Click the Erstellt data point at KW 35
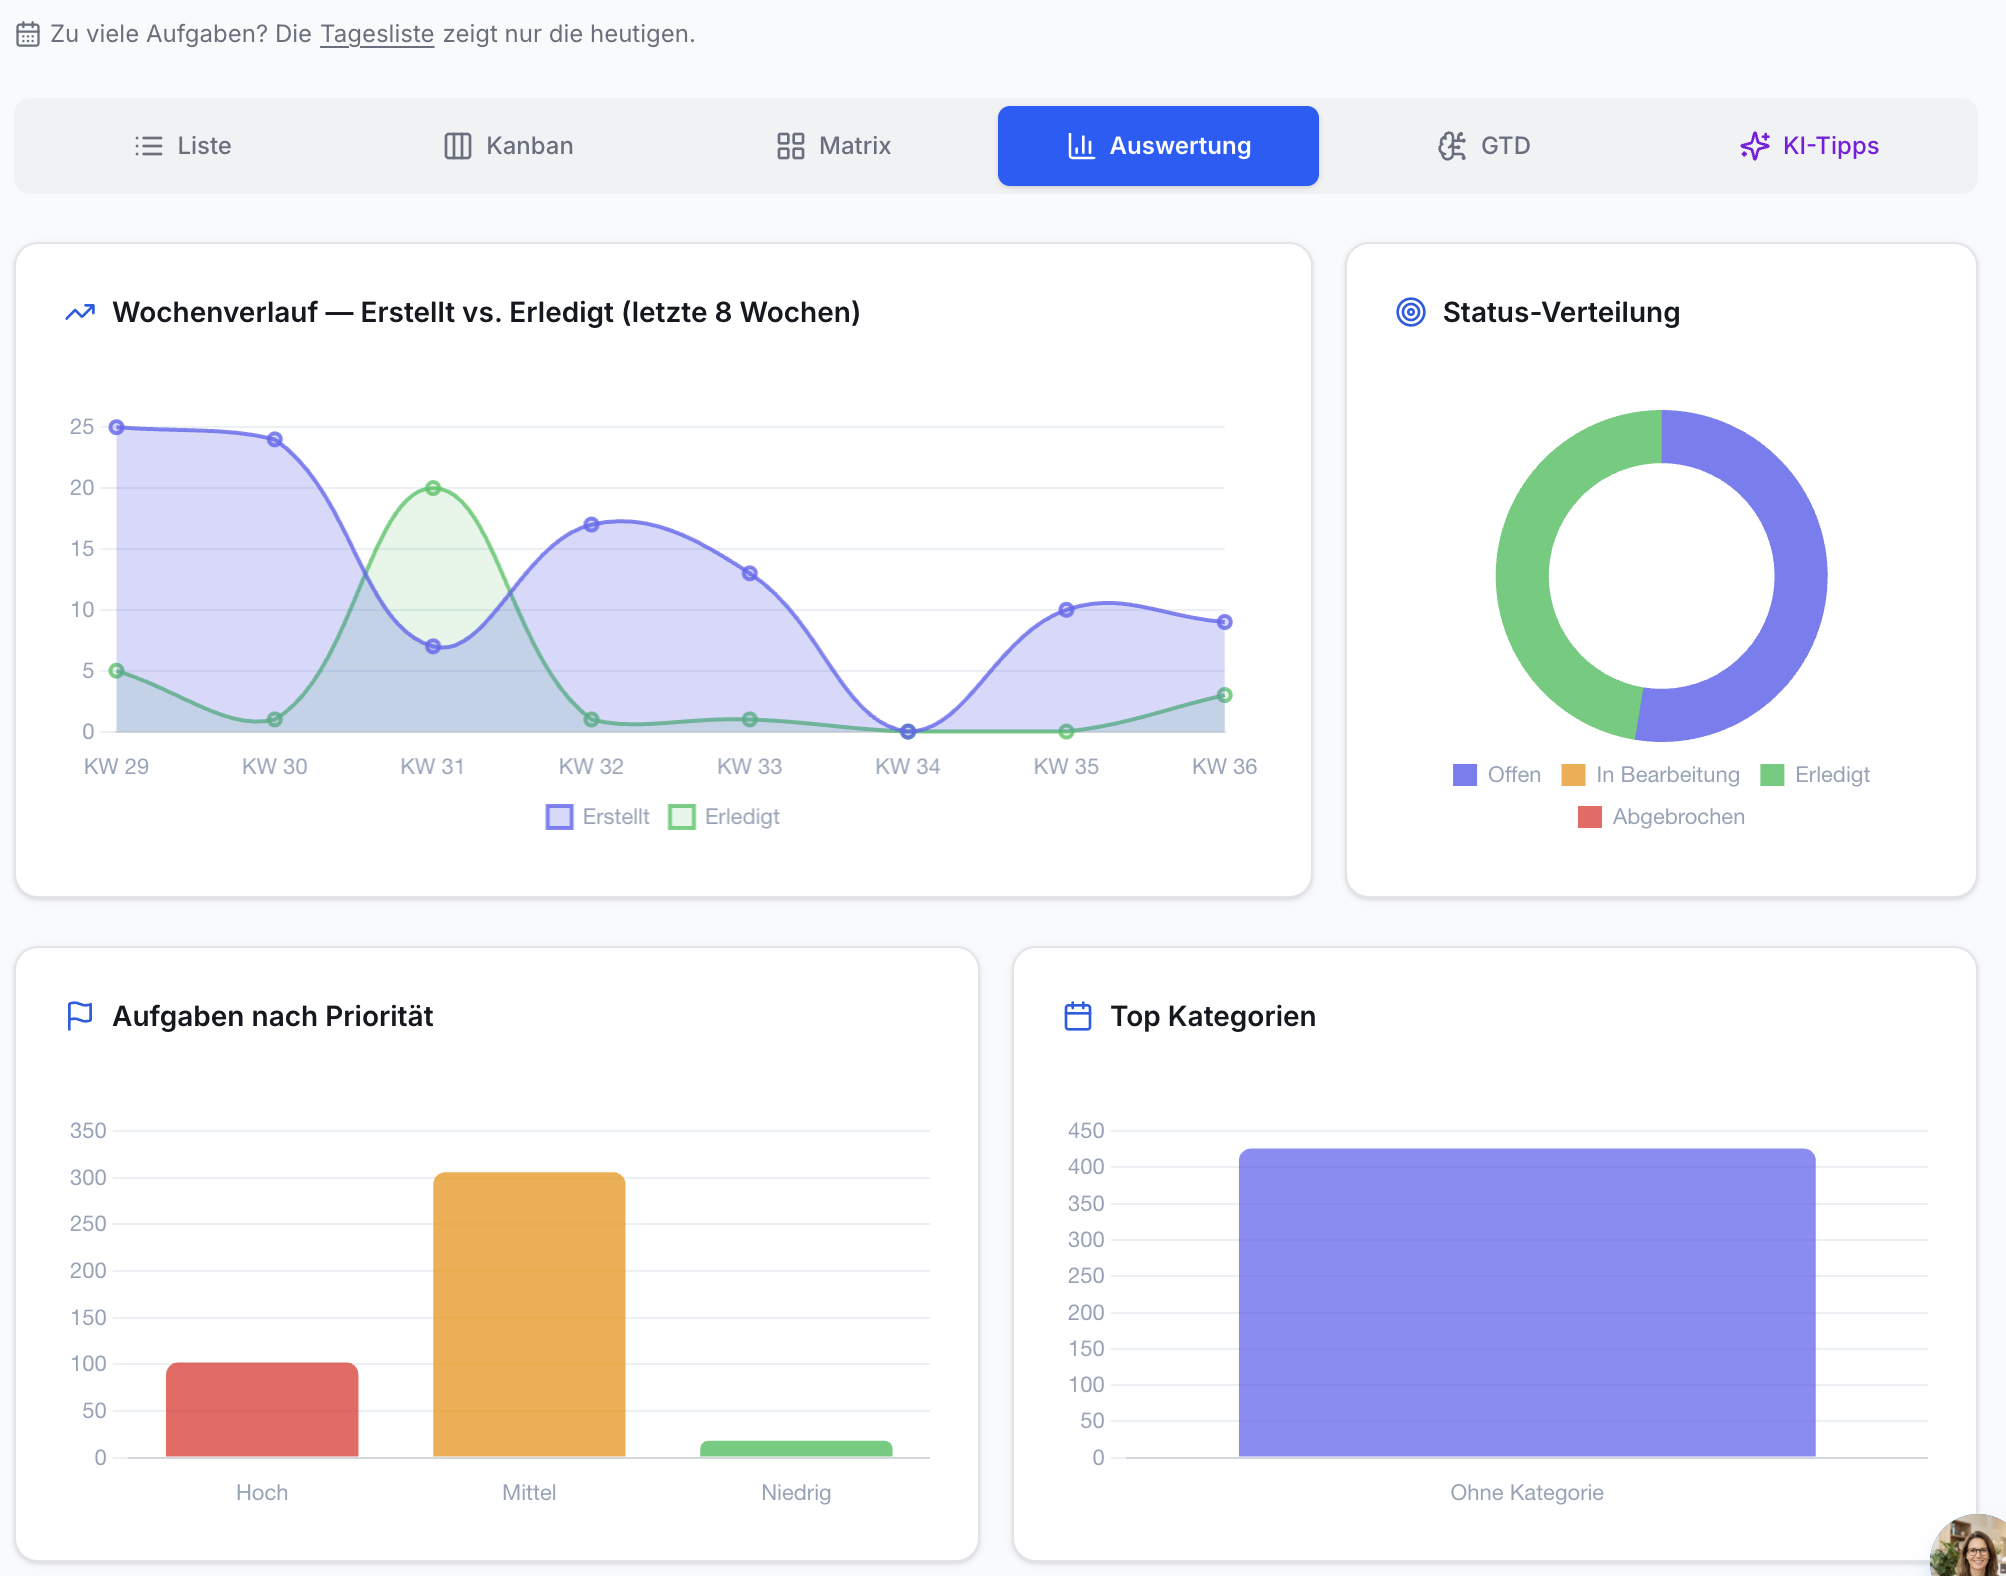Image resolution: width=2006 pixels, height=1576 pixels. click(x=1066, y=610)
